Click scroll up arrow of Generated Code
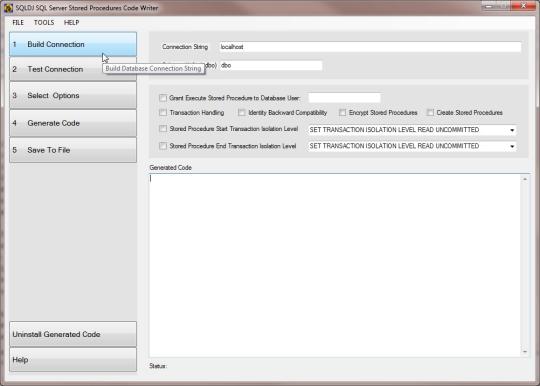This screenshot has height=386, width=540. coord(525,179)
